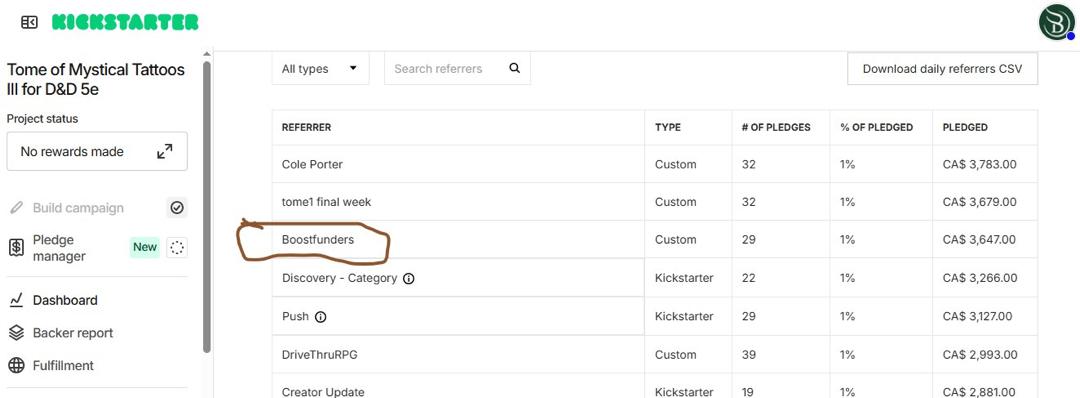Click the % OF PLEDGED column header
This screenshot has height=398, width=1080.
[x=876, y=127]
